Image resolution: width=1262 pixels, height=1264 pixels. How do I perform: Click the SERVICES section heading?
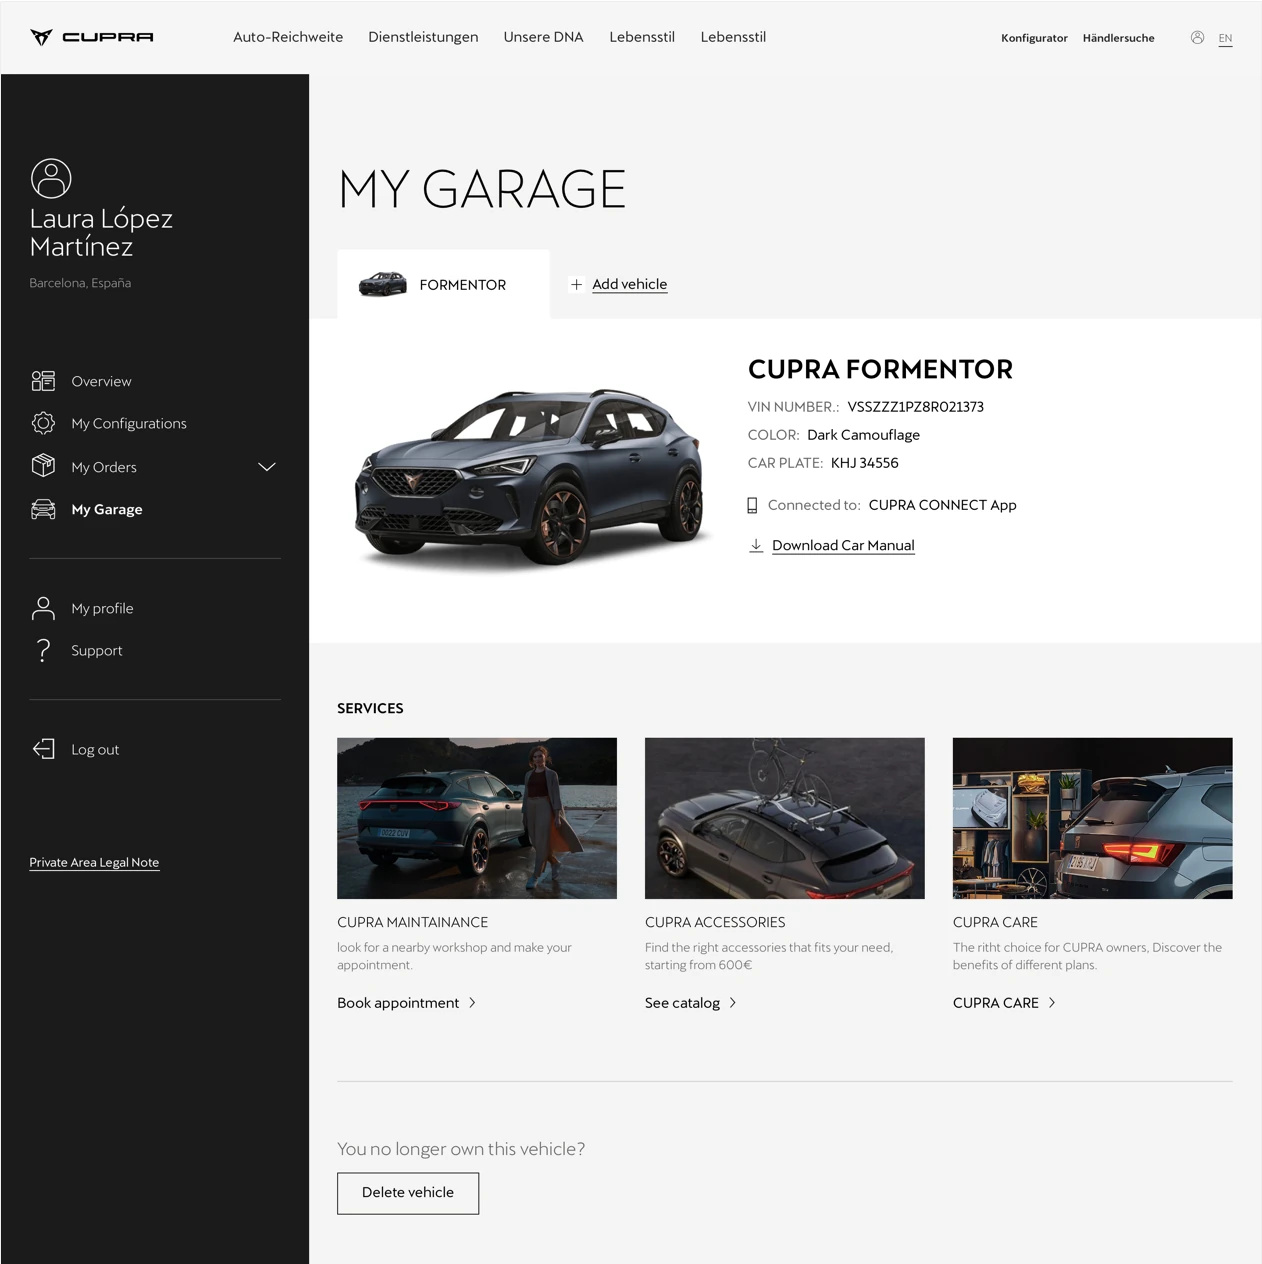coord(370,708)
